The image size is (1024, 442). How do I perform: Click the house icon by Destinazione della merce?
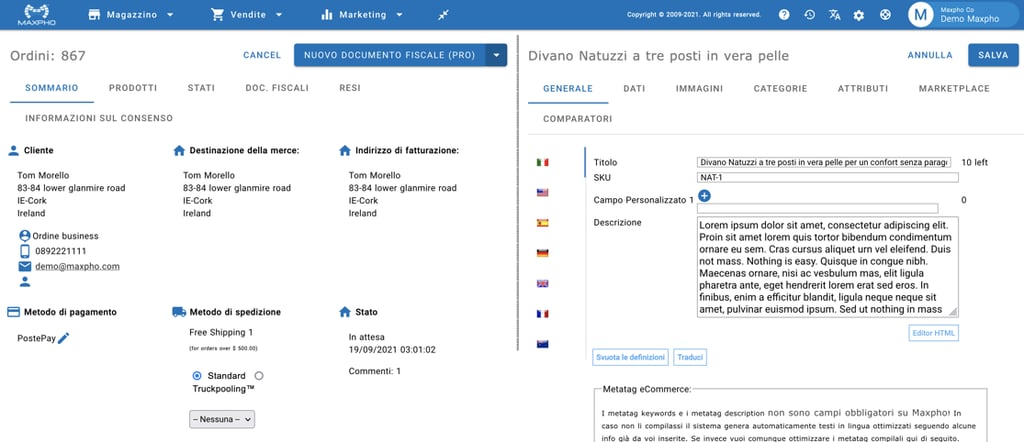coord(179,150)
